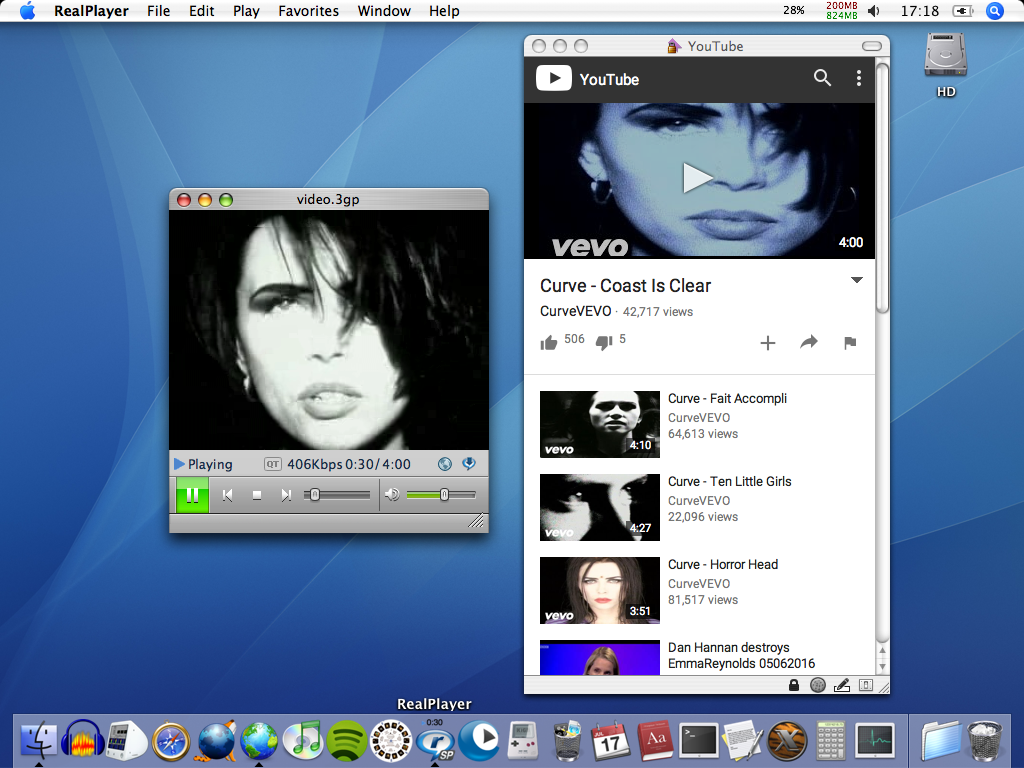Screen dimensions: 1024x768
Task: Click the YouTube logo in the YouTube window
Action: [x=588, y=79]
